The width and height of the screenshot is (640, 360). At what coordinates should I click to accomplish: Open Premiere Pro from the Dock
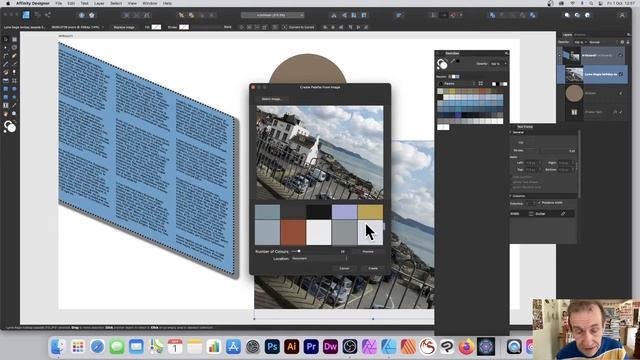(311, 347)
